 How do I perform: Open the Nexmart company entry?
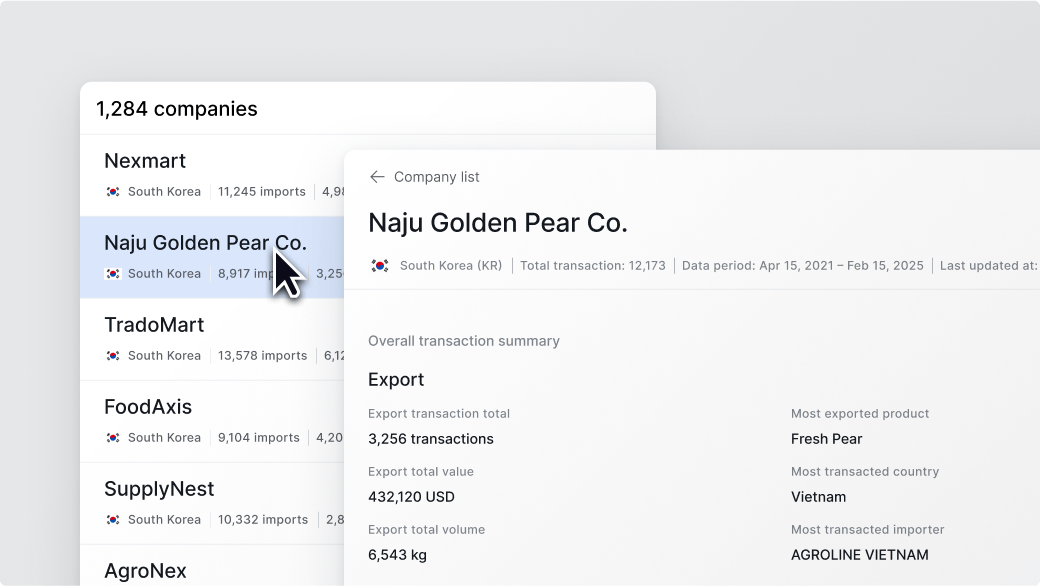point(145,161)
